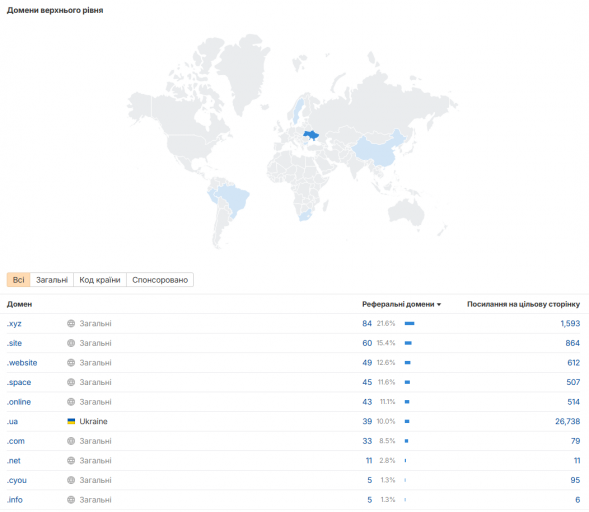Click Ukraine highlighted on the map
The image size is (589, 512).
point(311,135)
